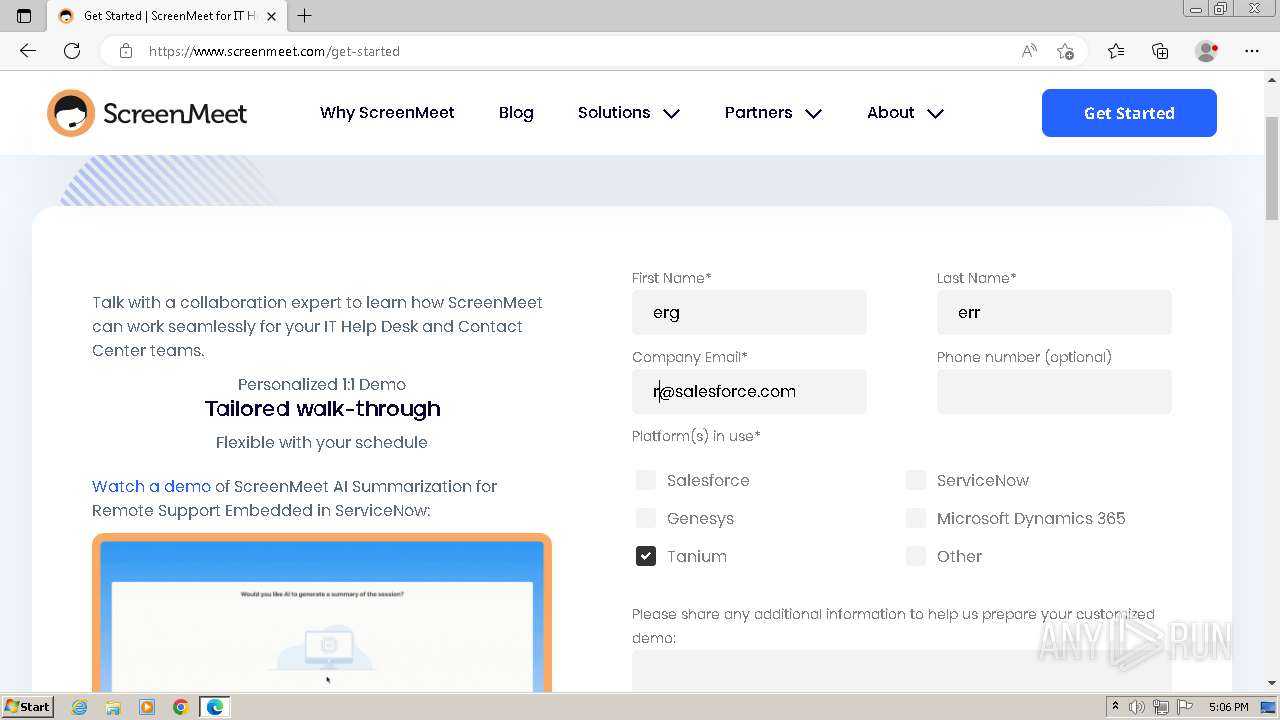1280x720 pixels.
Task: Click the Phone number input field
Action: [1054, 391]
